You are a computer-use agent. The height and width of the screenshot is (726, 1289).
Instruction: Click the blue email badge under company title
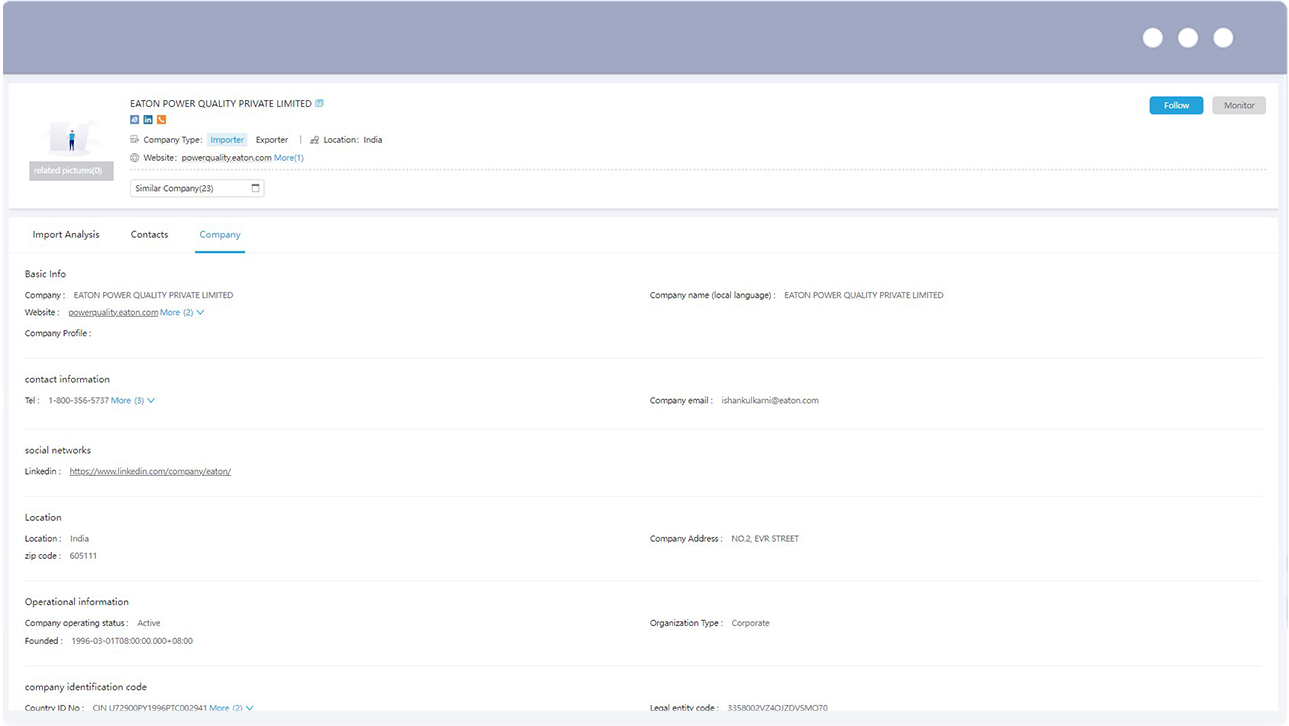[135, 120]
